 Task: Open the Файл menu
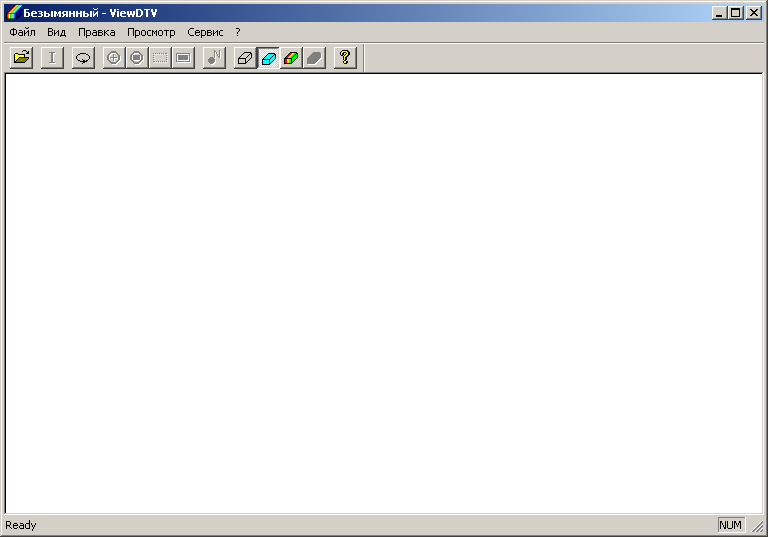[x=23, y=32]
